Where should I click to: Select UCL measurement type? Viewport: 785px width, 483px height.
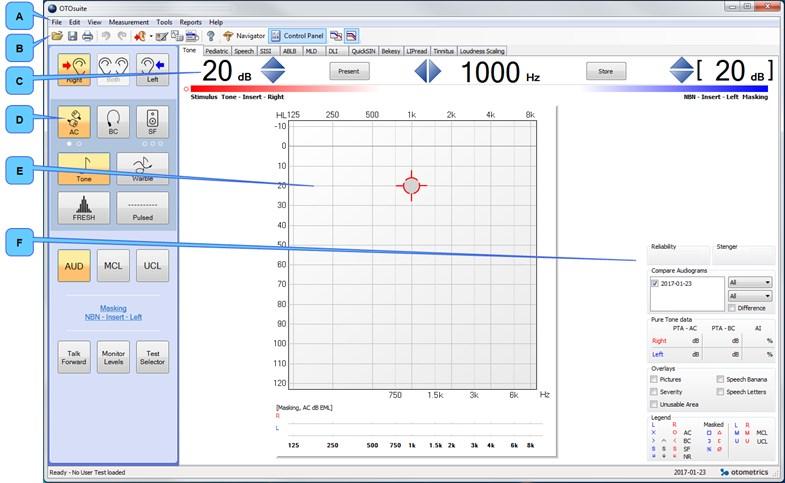[x=152, y=266]
